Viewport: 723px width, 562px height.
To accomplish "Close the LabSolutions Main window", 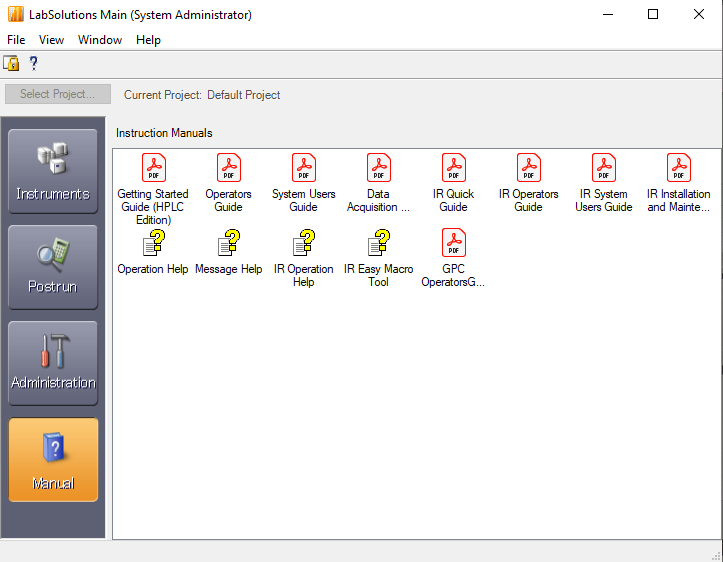I will click(x=699, y=14).
